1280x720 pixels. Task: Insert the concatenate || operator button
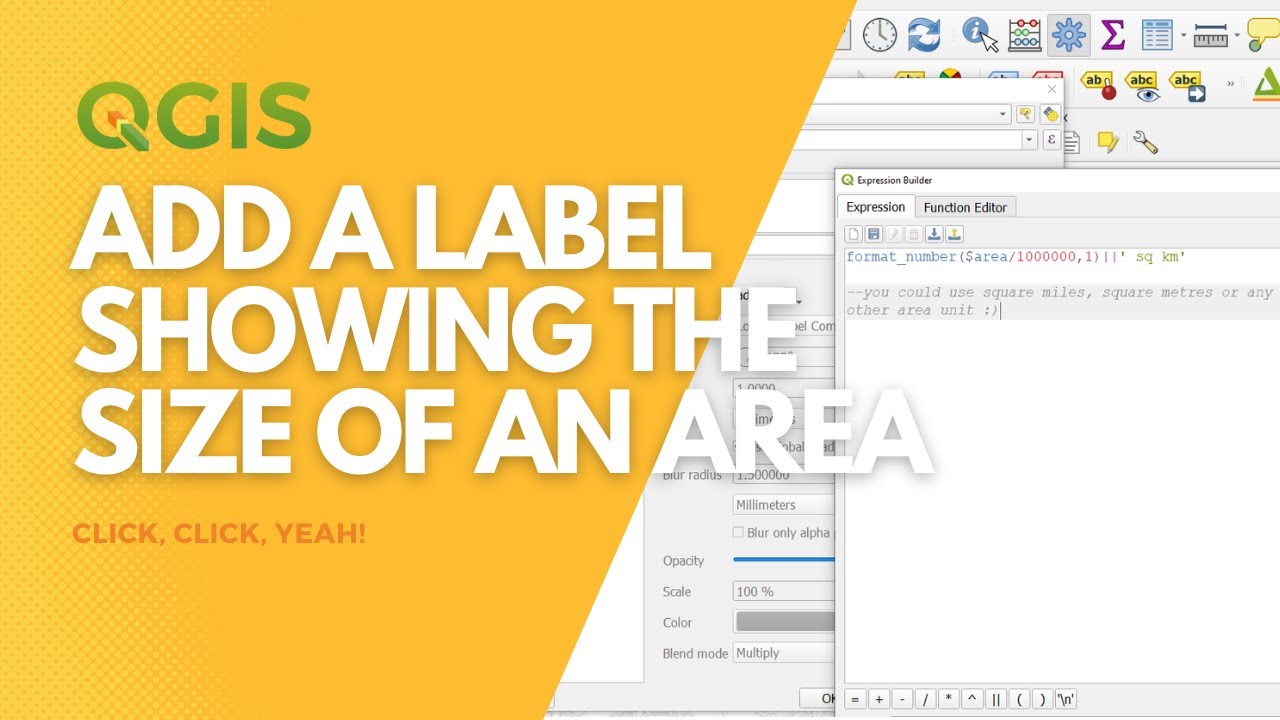pos(996,699)
